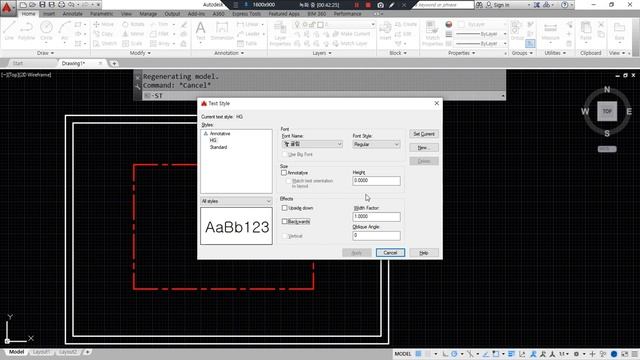Click the Group icon in Groups panel
Image resolution: width=640 pixels, height=360 pixels.
517,31
